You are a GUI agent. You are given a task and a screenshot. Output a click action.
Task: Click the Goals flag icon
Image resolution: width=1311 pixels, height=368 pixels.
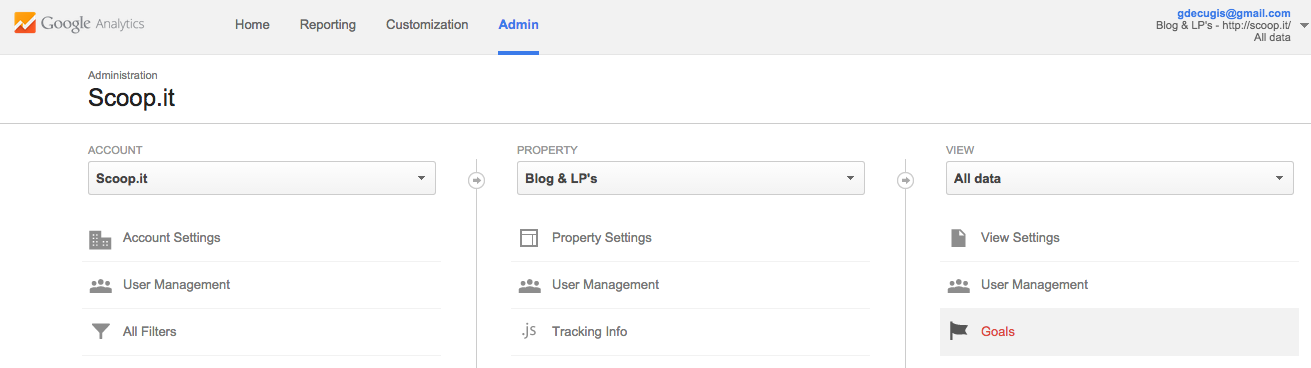[958, 331]
